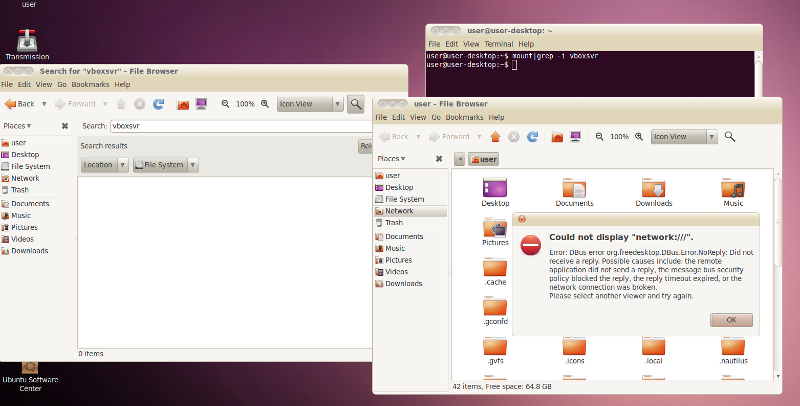The height and width of the screenshot is (406, 800).
Task: Click the Up arrow icon in the user File Browser
Action: click(496, 136)
